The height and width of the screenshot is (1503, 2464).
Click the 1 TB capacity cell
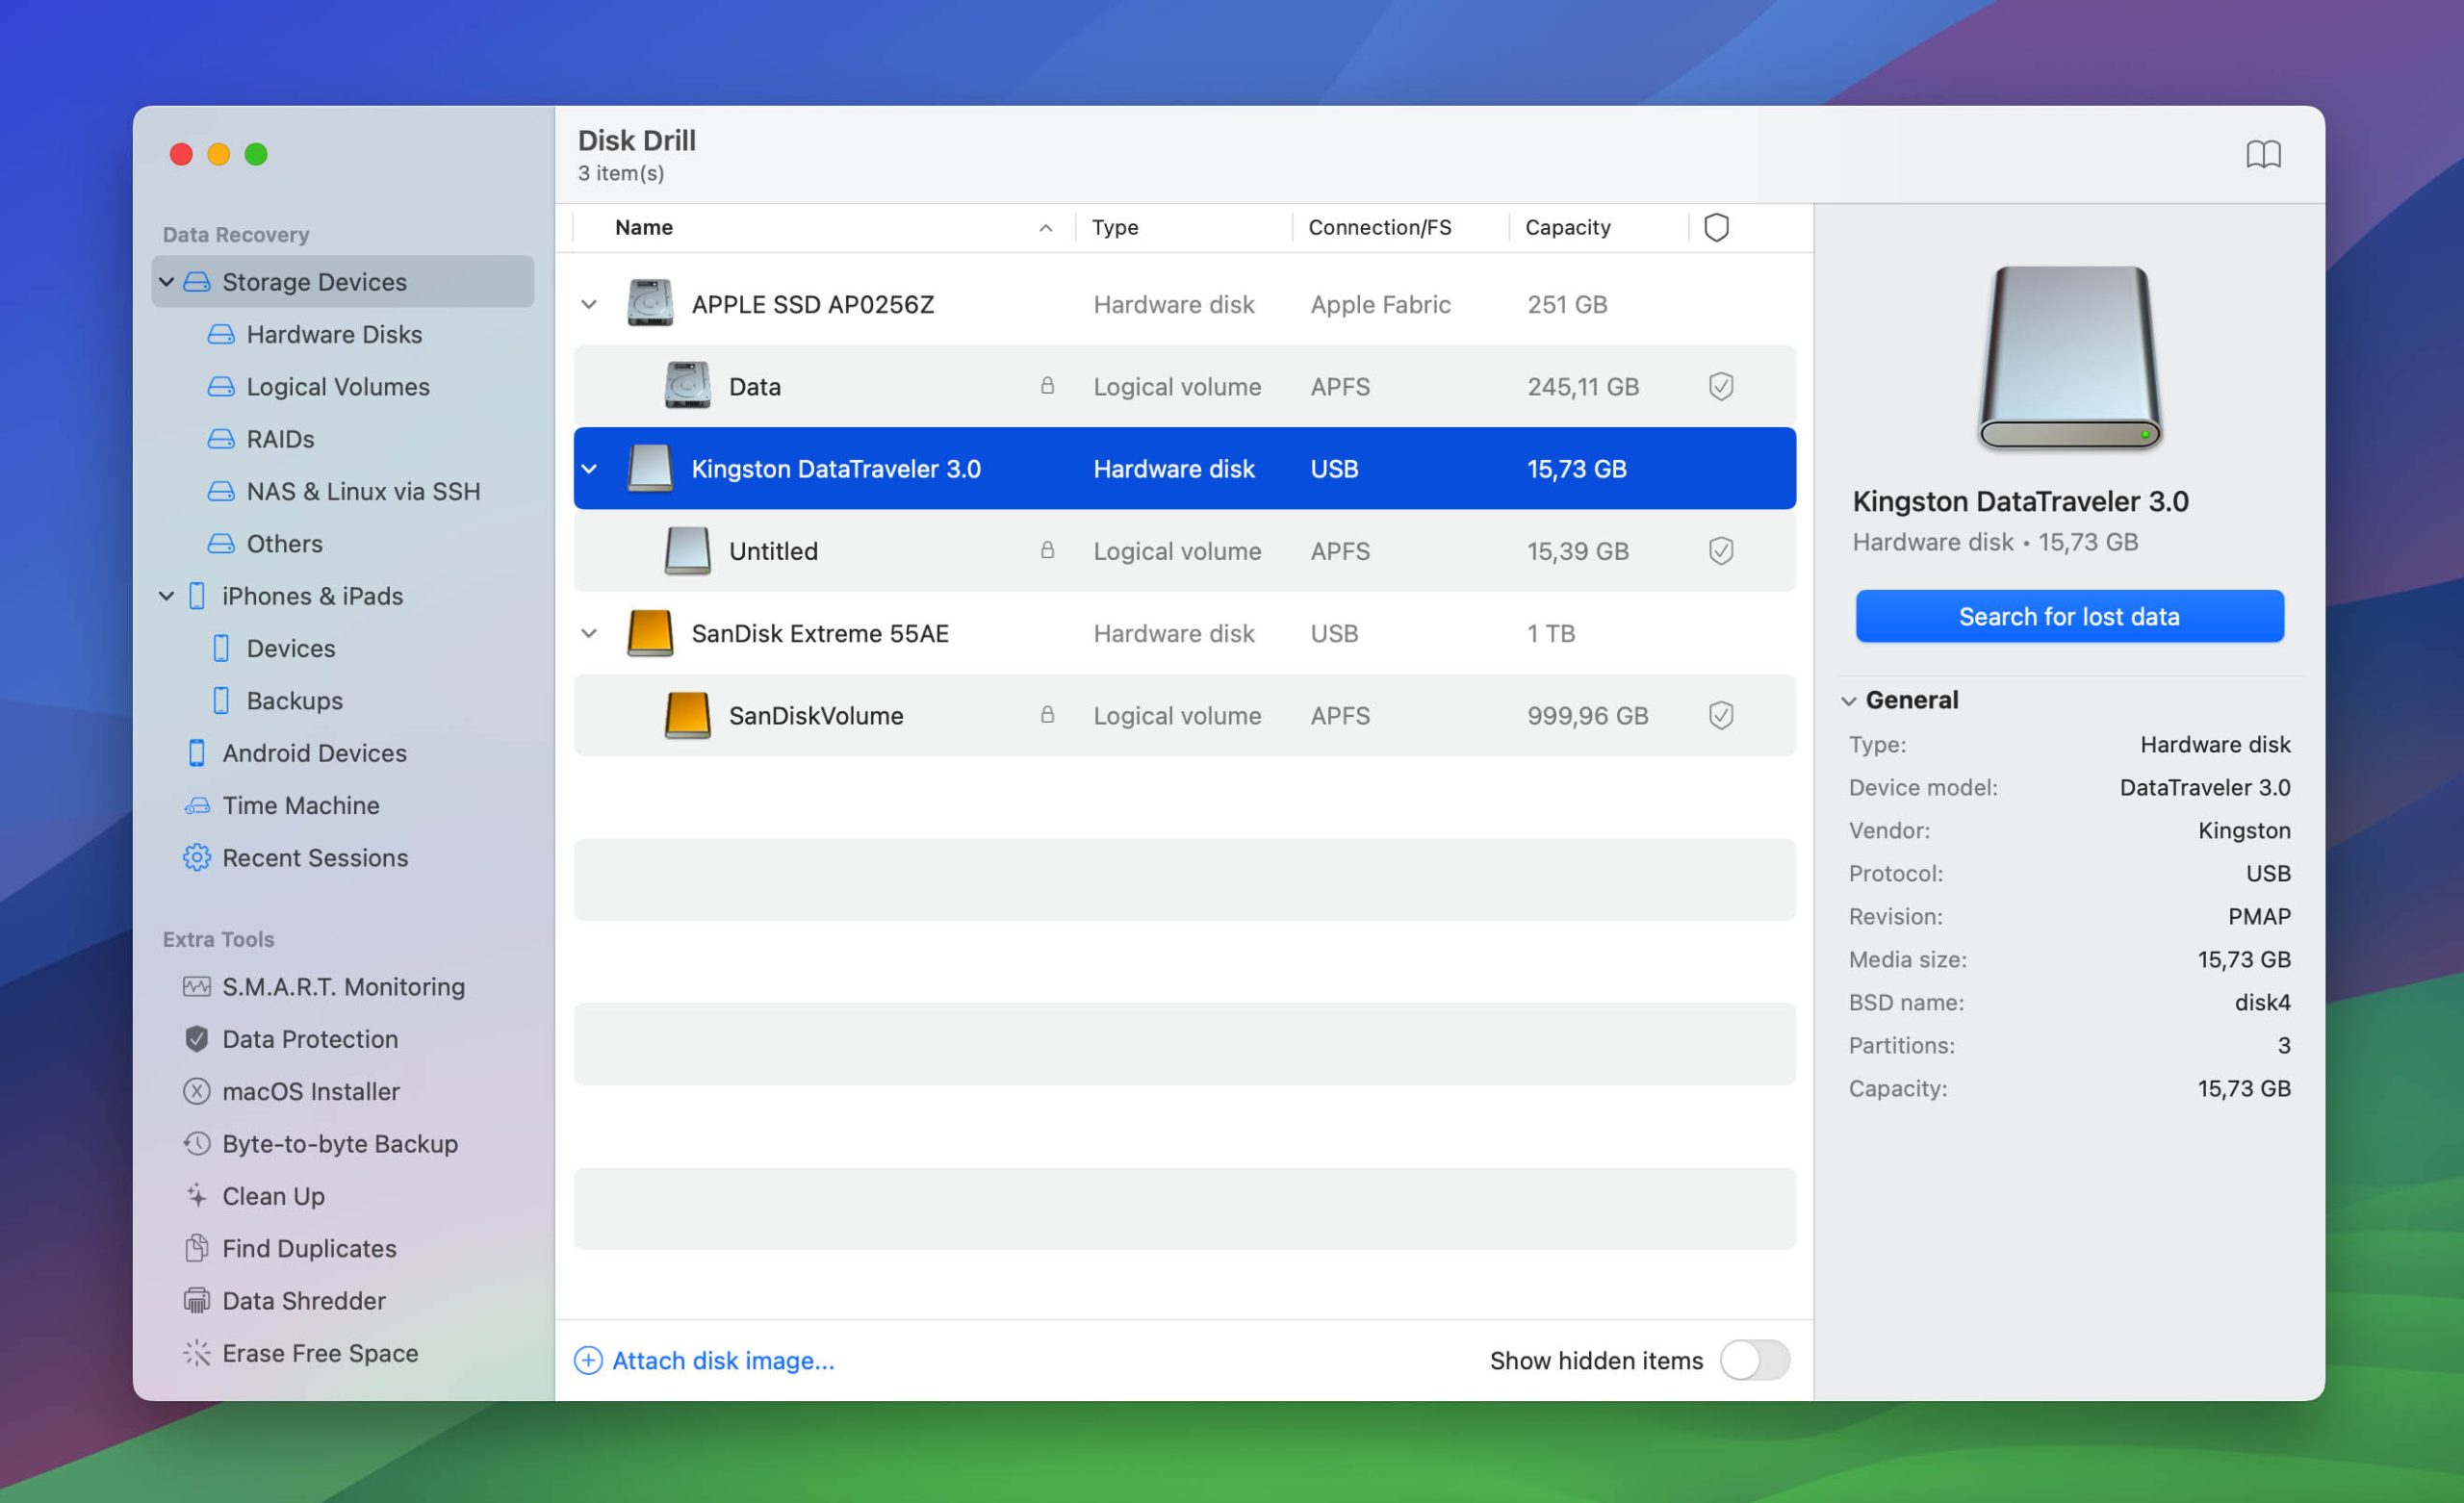point(1551,633)
